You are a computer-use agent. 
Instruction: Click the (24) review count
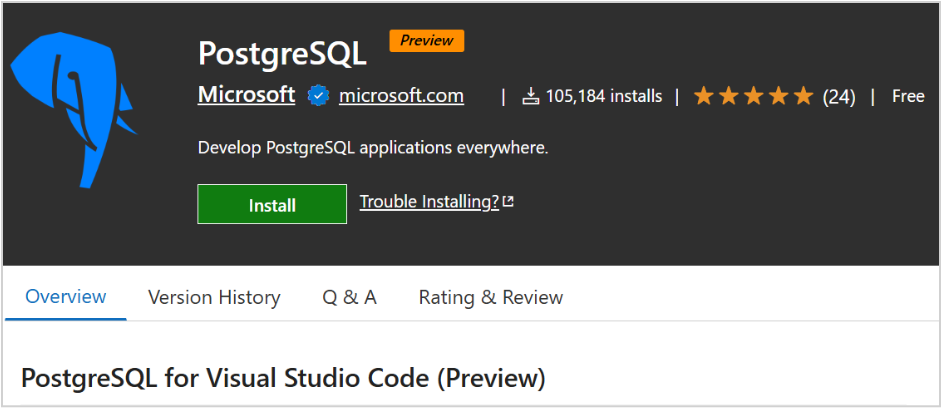[839, 97]
